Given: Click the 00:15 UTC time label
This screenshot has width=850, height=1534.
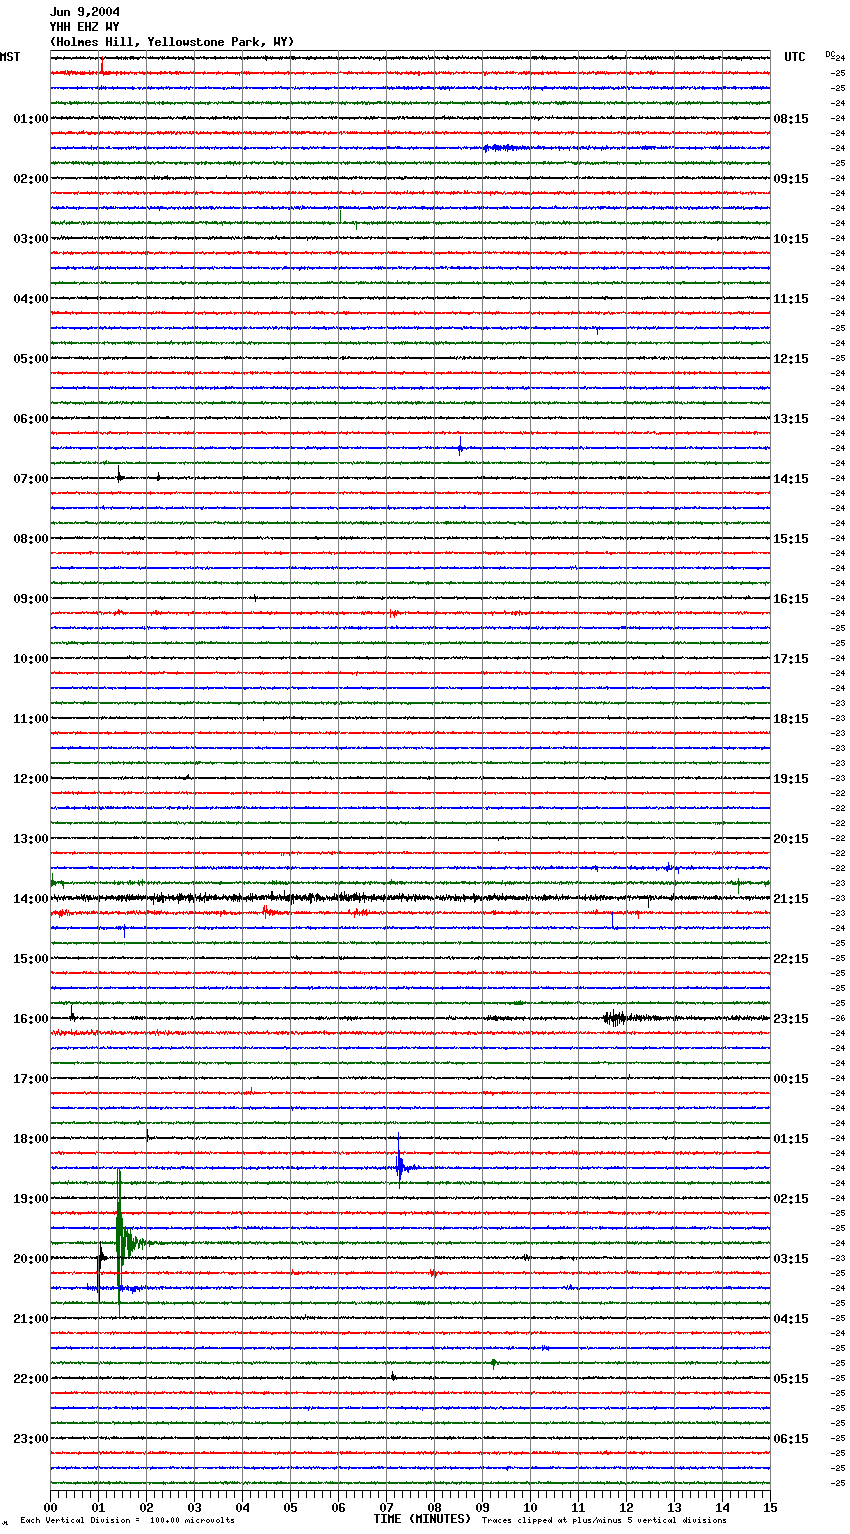Looking at the screenshot, I should 791,1079.
